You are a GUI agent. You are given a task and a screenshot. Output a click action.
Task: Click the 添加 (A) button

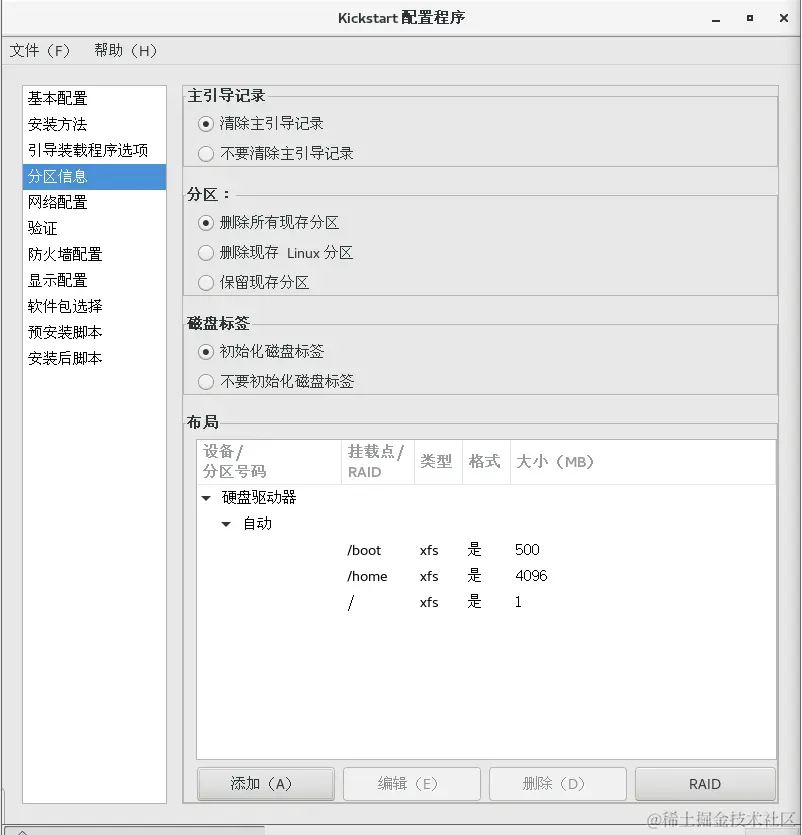[x=266, y=784]
